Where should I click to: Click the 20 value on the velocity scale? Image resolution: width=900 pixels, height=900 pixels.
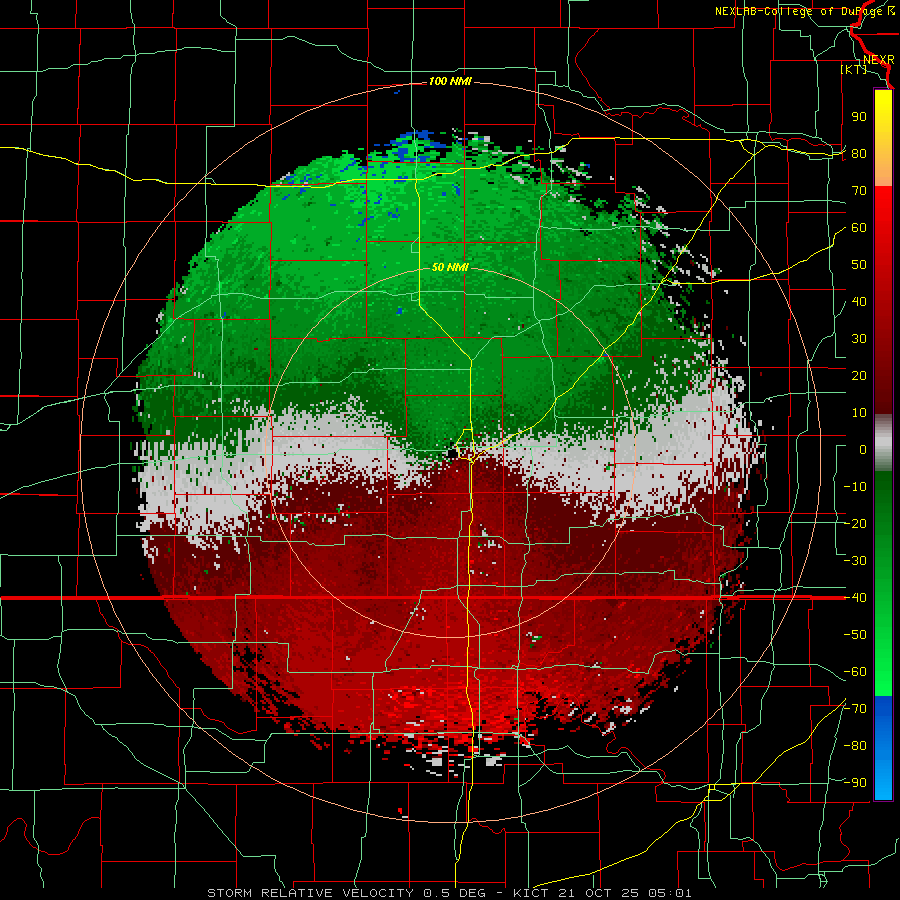click(859, 376)
